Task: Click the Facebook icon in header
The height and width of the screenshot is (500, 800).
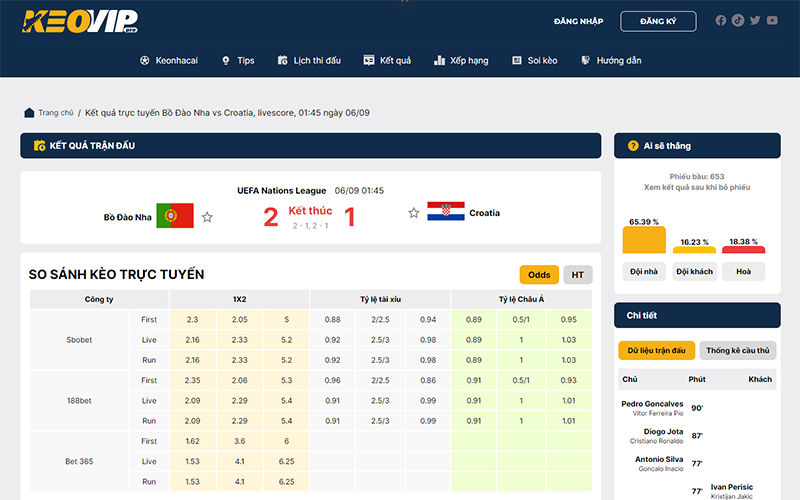Action: pos(721,21)
